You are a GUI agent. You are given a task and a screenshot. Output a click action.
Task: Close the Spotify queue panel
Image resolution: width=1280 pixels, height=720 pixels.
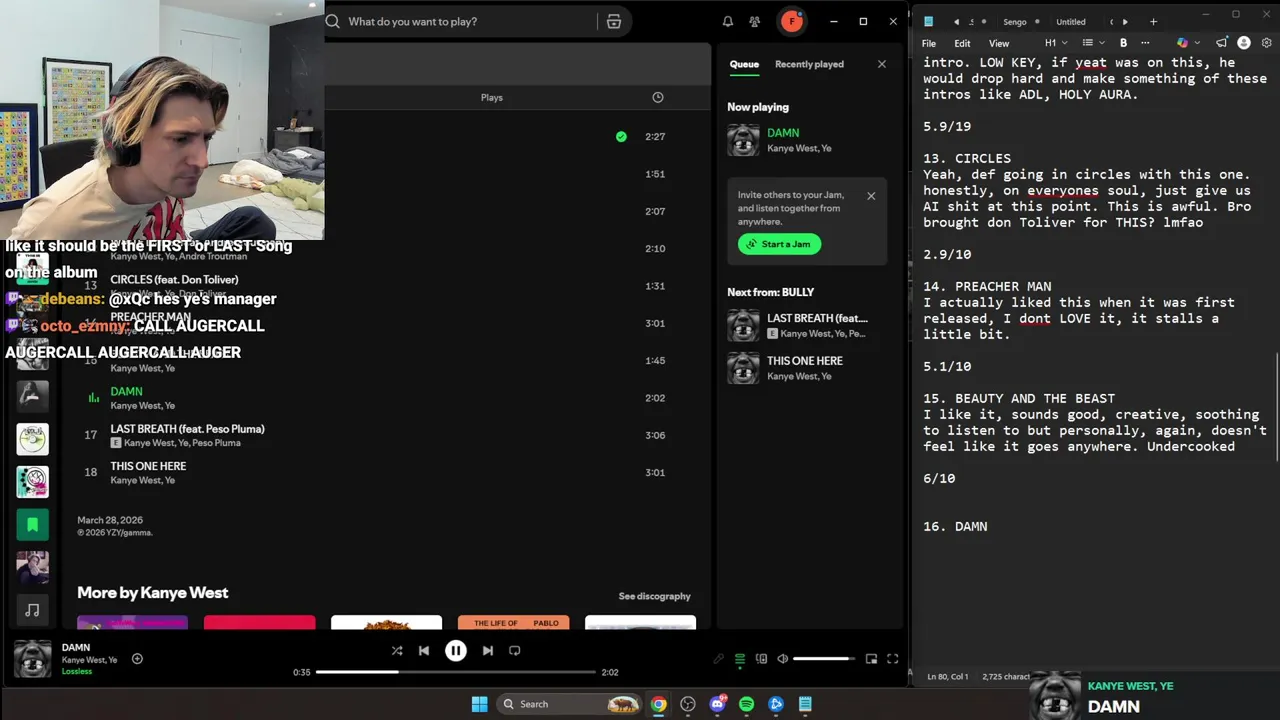[881, 64]
